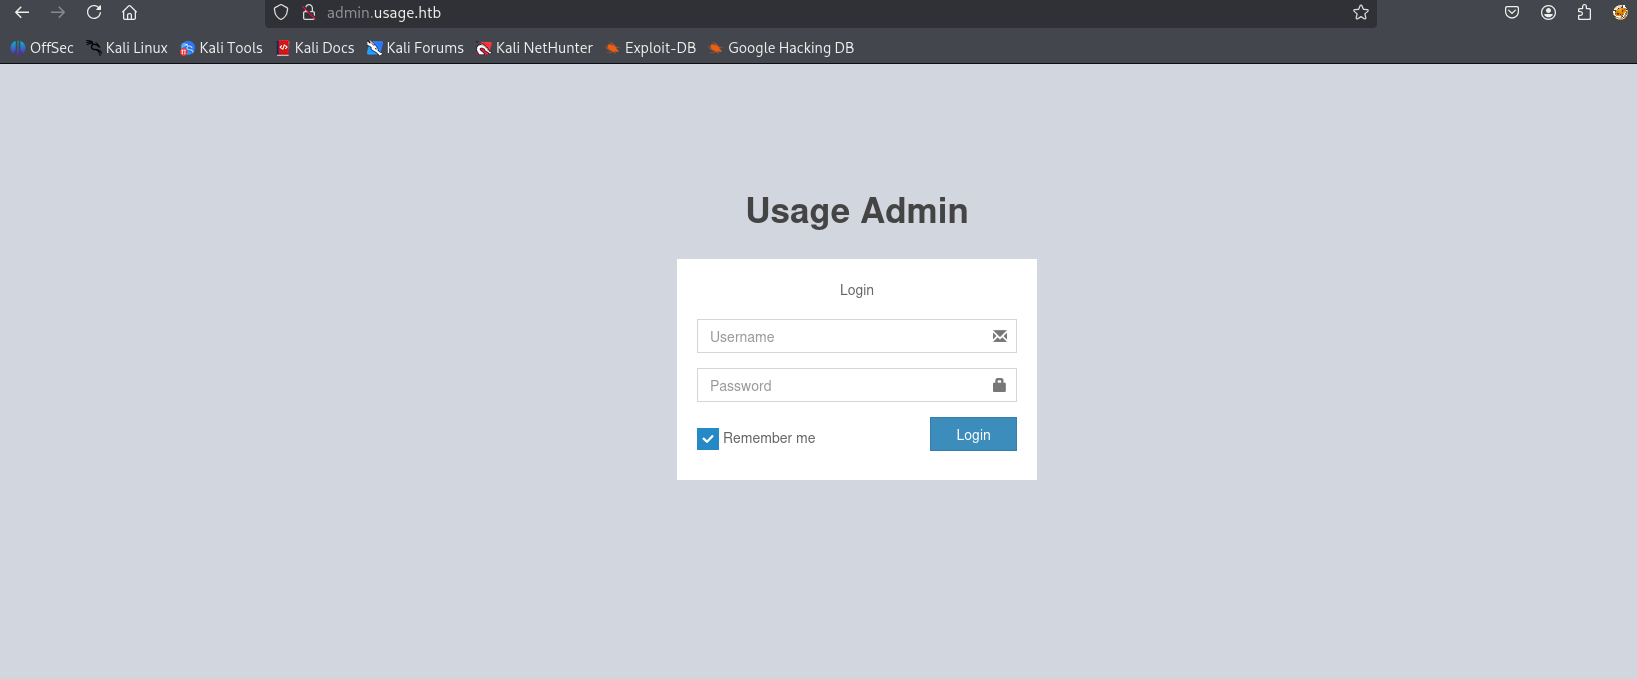The image size is (1637, 679).
Task: Open the Kali Tools bookmark
Action: 221,48
